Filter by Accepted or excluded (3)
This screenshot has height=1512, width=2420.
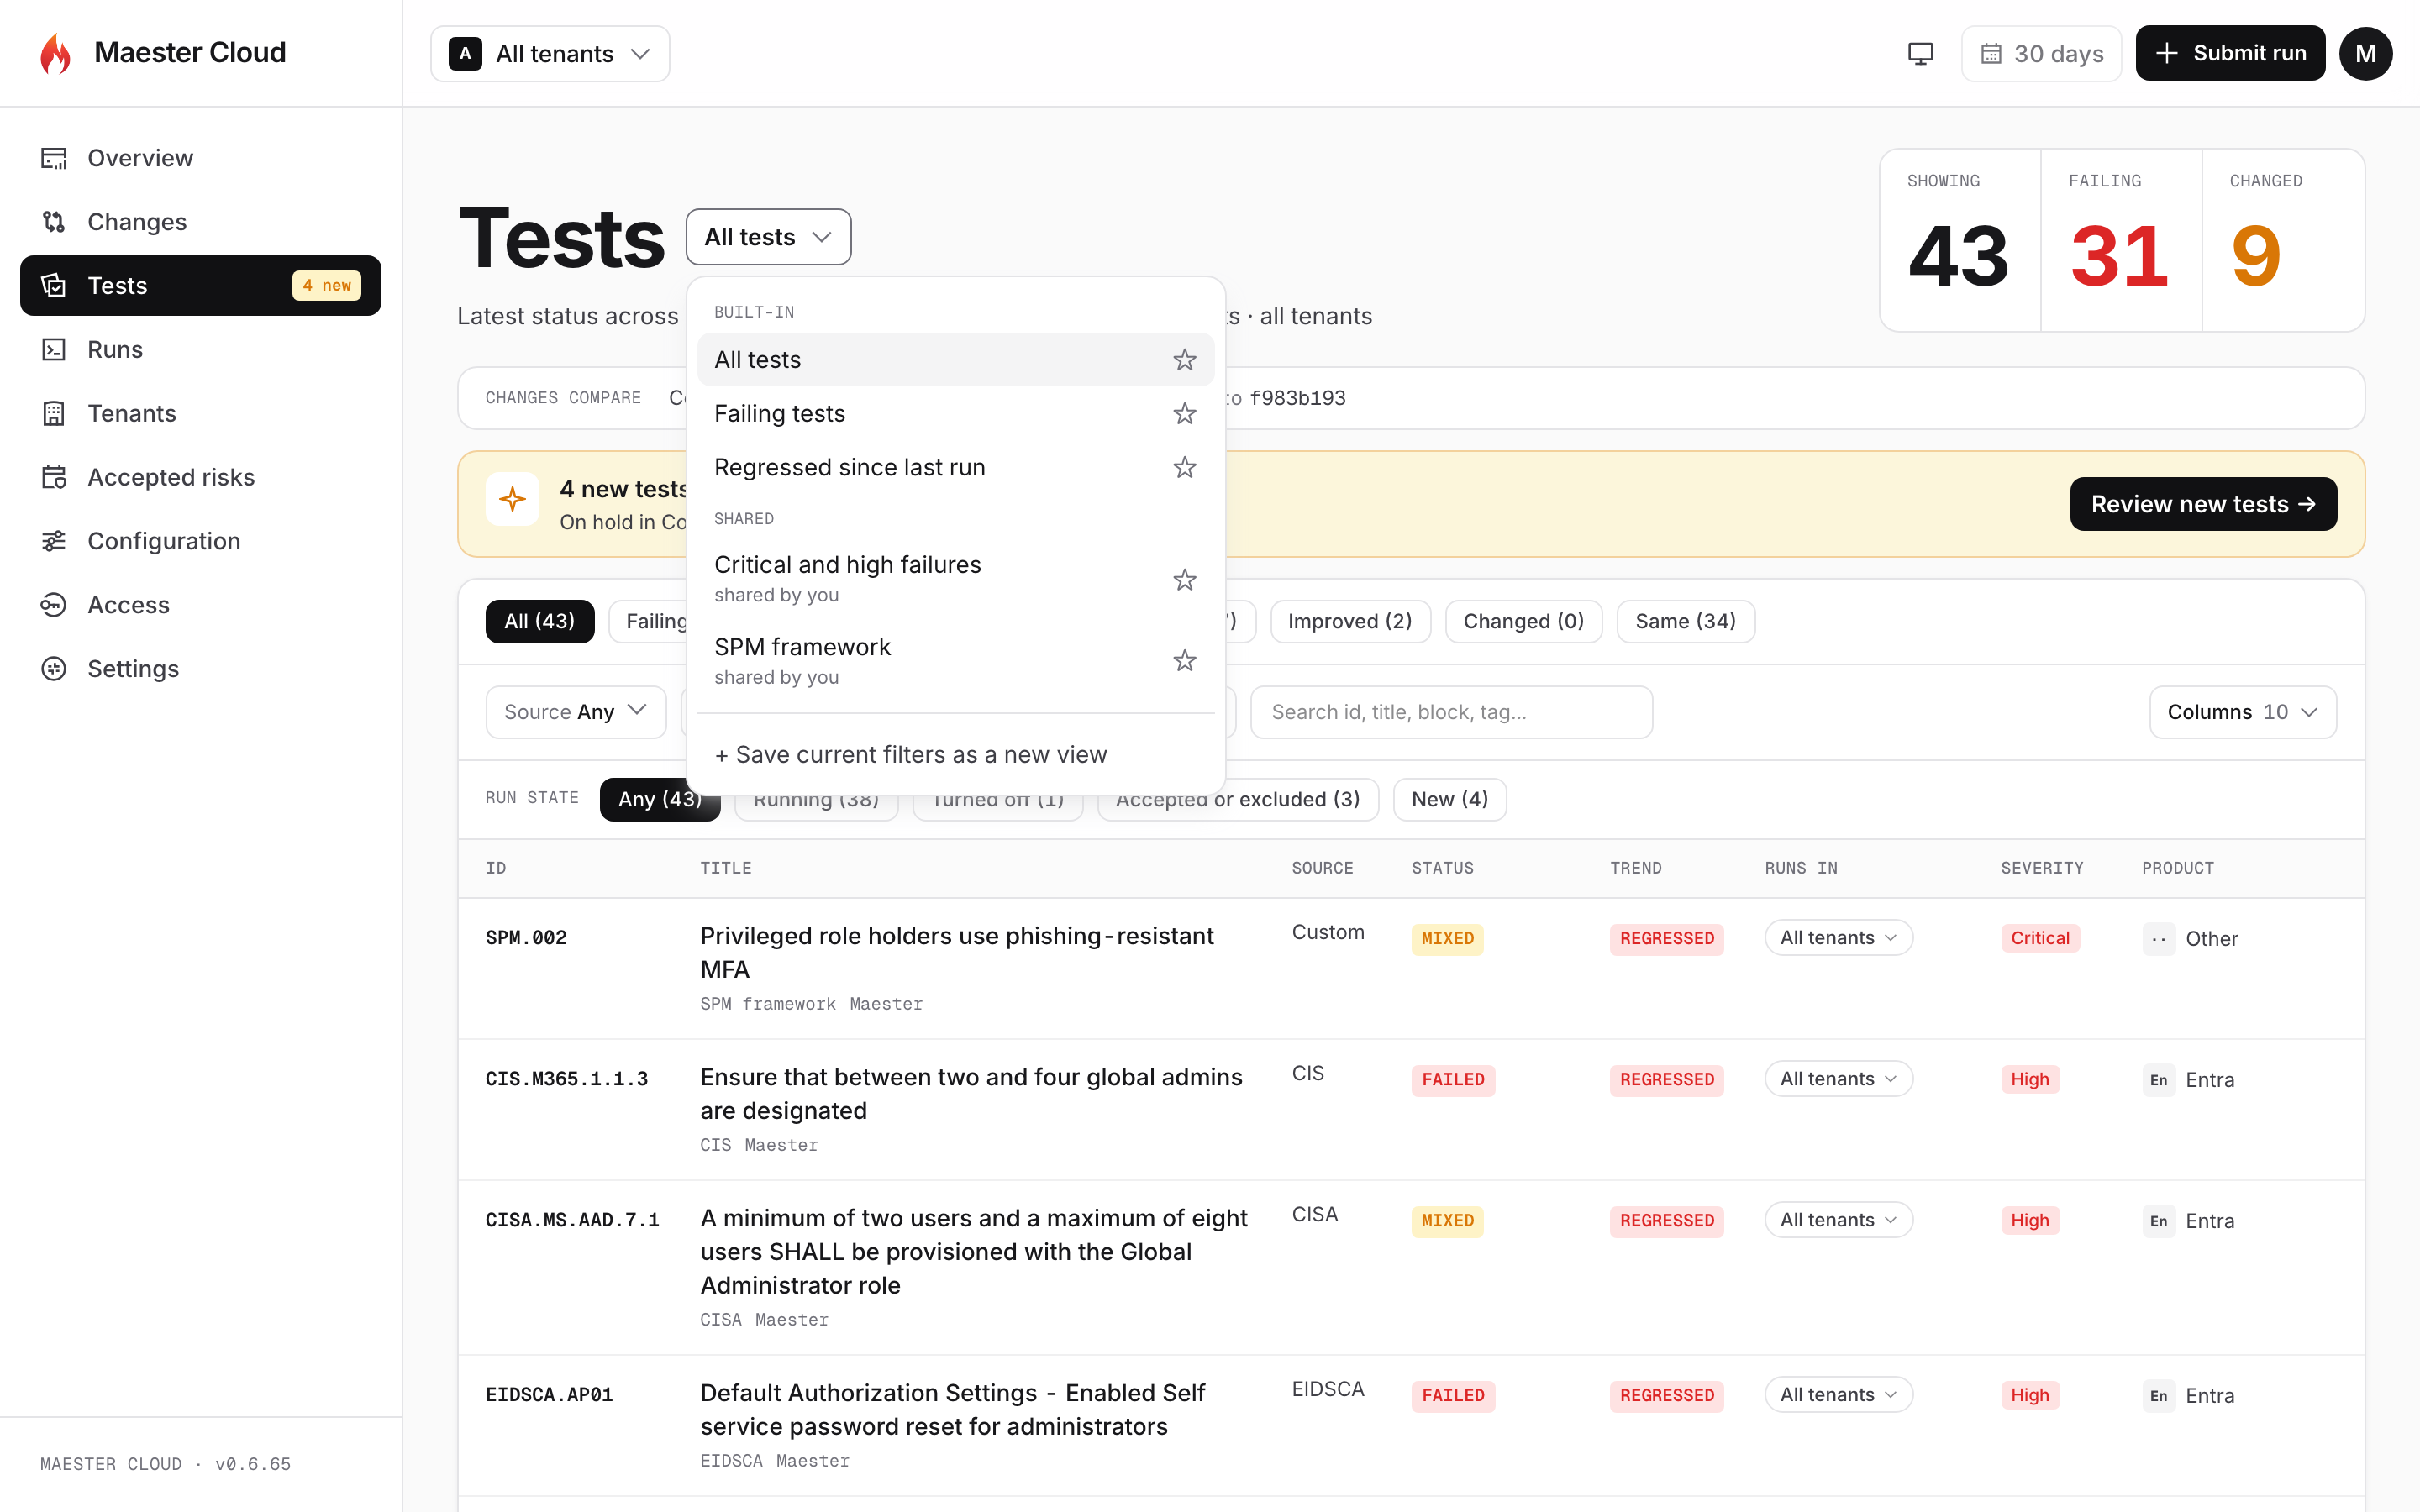1237,799
